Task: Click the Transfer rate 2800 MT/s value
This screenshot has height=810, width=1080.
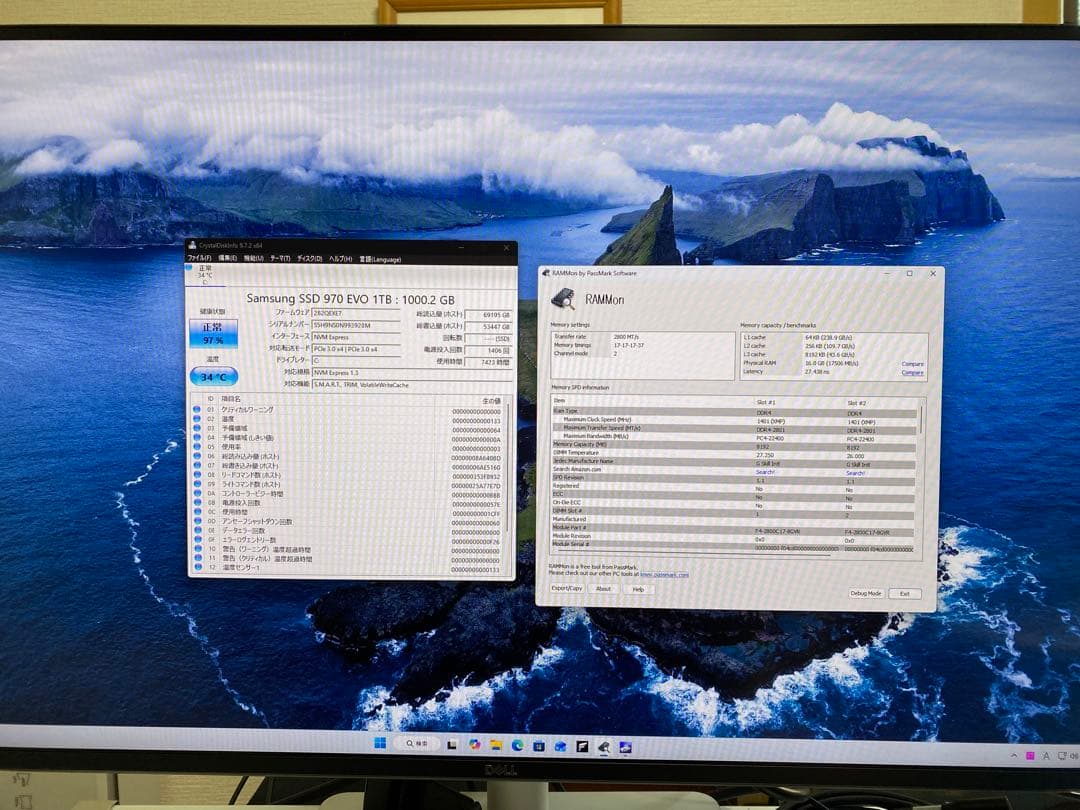Action: pyautogui.click(x=625, y=337)
